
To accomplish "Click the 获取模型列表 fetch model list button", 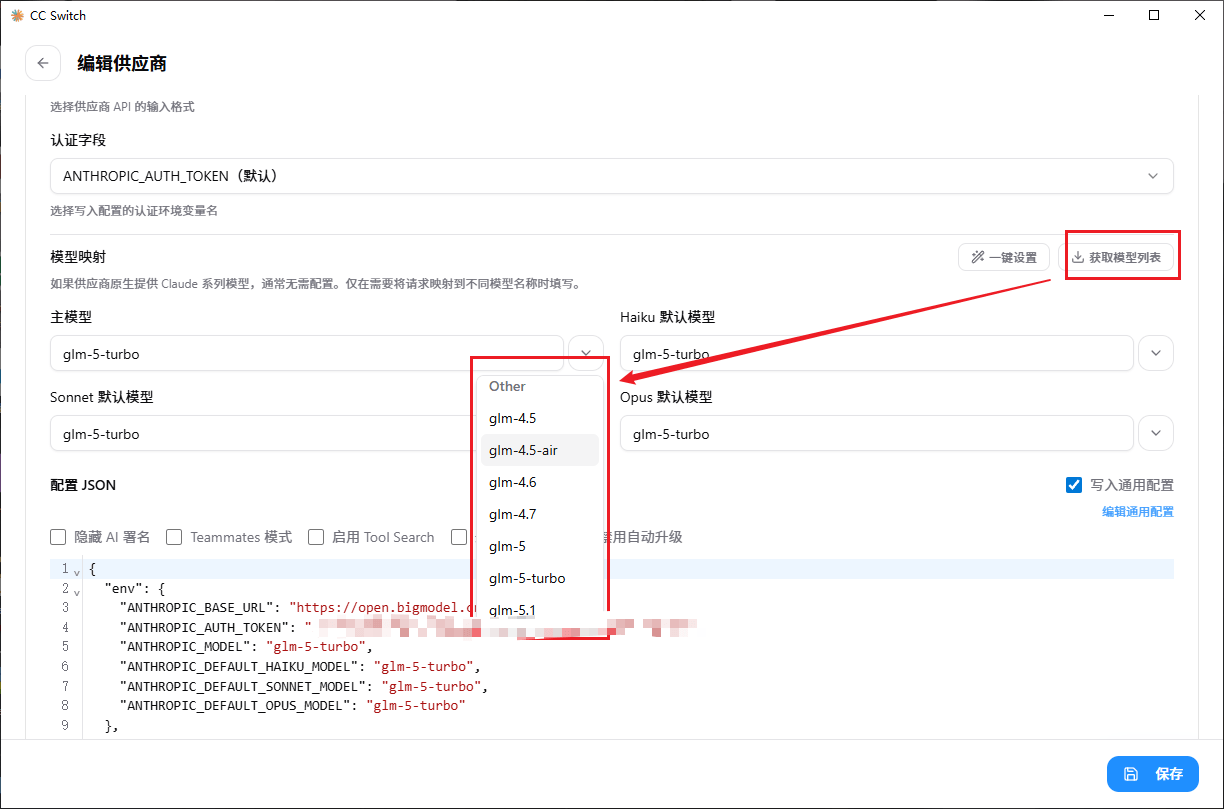I will pos(1116,257).
